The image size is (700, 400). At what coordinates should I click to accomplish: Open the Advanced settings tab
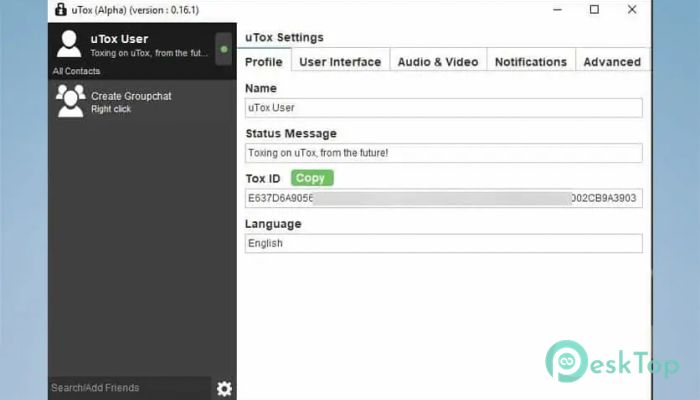[x=612, y=62]
